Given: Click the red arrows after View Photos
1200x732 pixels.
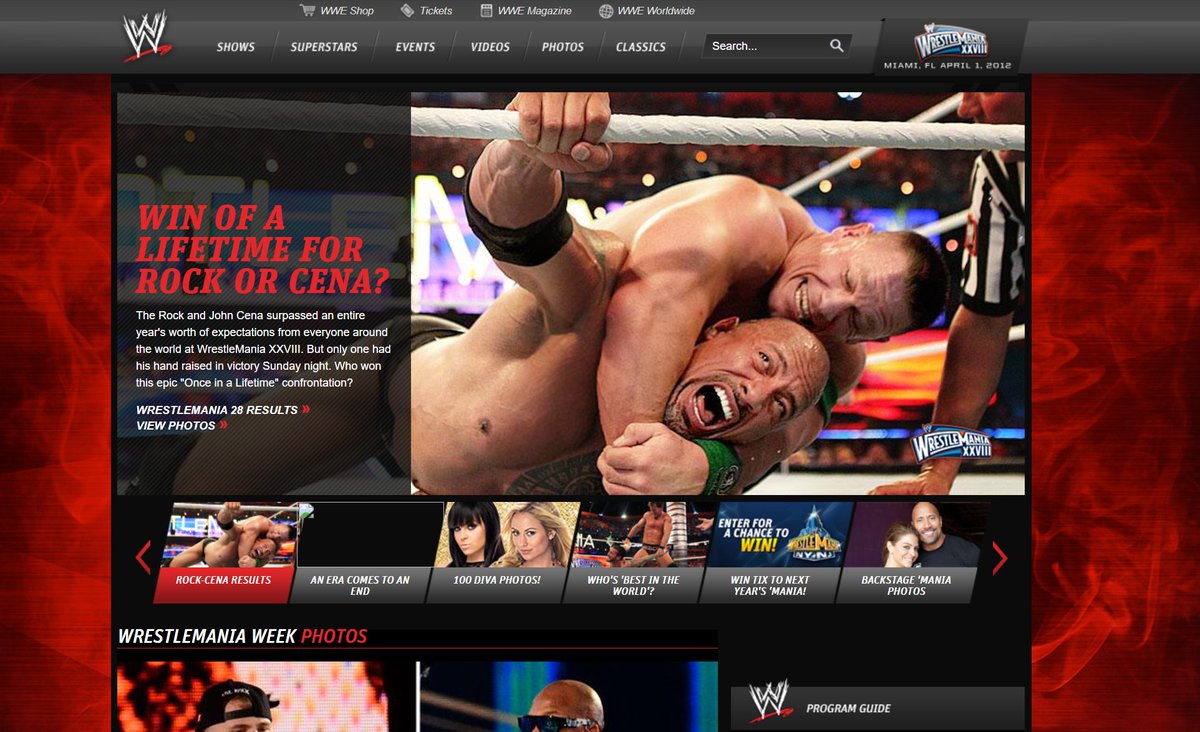Looking at the screenshot, I should pyautogui.click(x=223, y=425).
